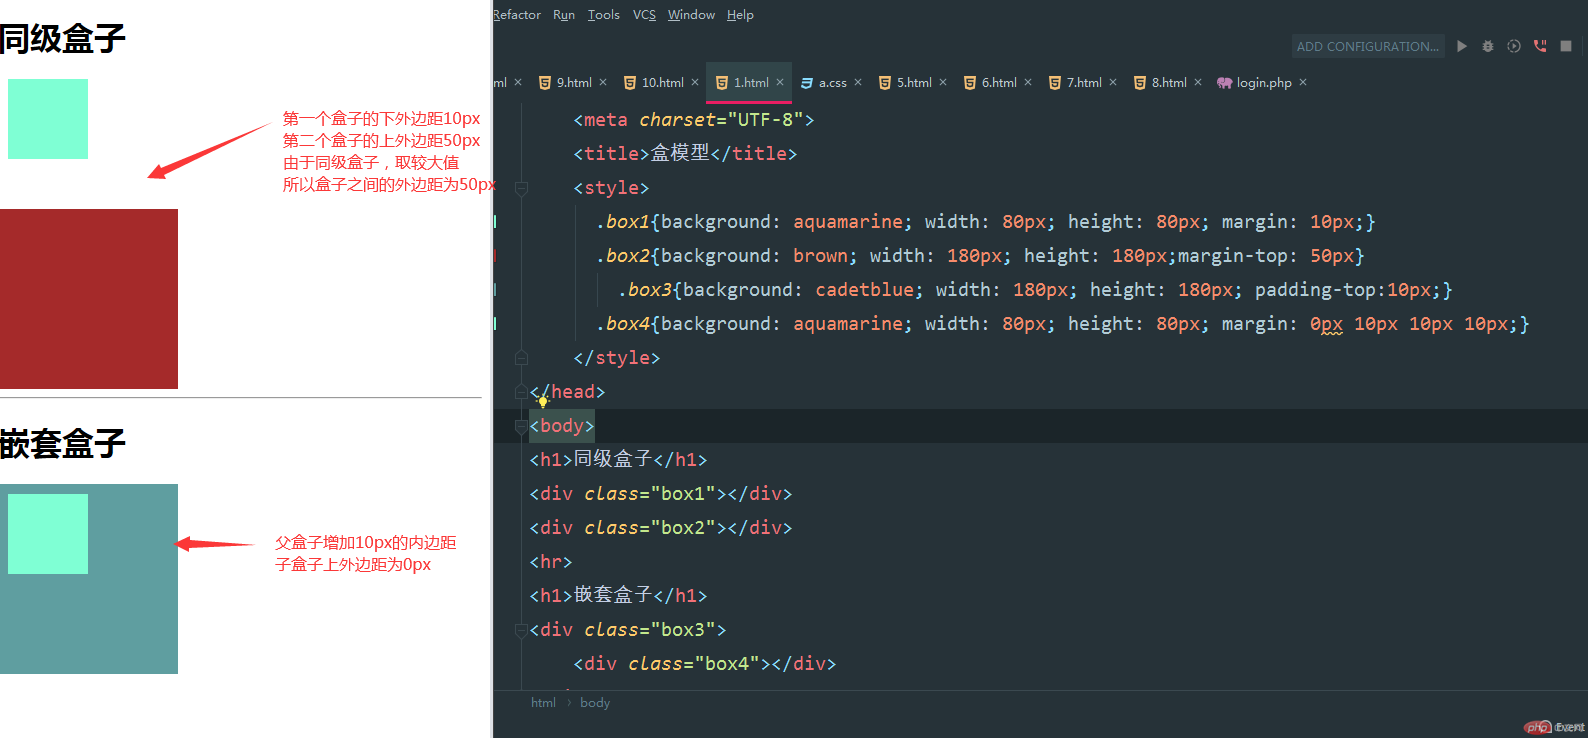Image resolution: width=1588 pixels, height=738 pixels.
Task: Switch to the 5.html tab
Action: (914, 83)
